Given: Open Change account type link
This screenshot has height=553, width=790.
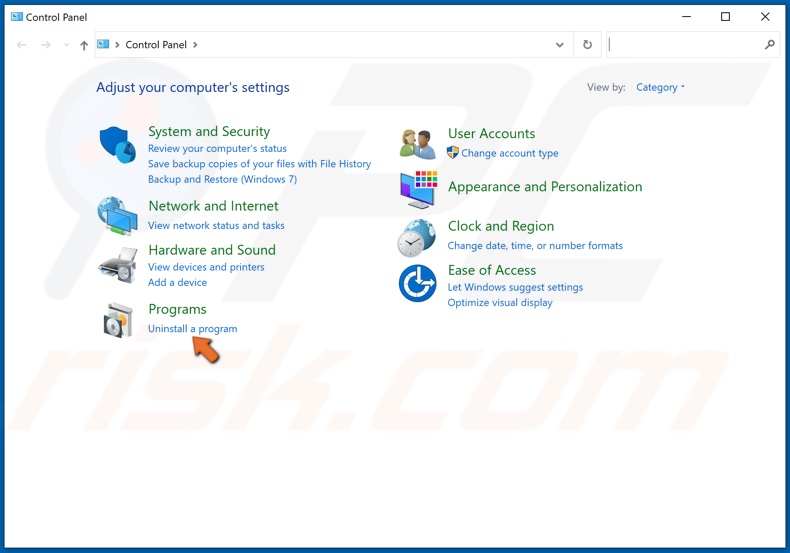Looking at the screenshot, I should [x=509, y=154].
